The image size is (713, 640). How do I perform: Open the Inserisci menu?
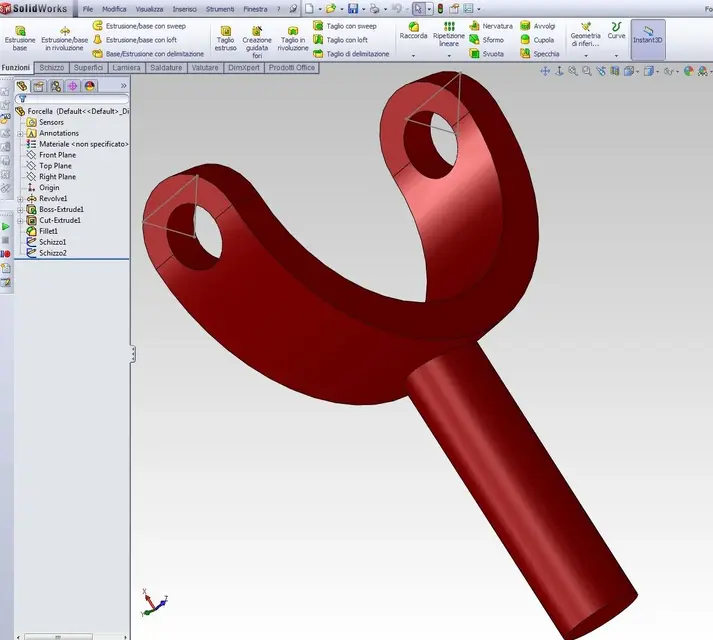pos(185,9)
